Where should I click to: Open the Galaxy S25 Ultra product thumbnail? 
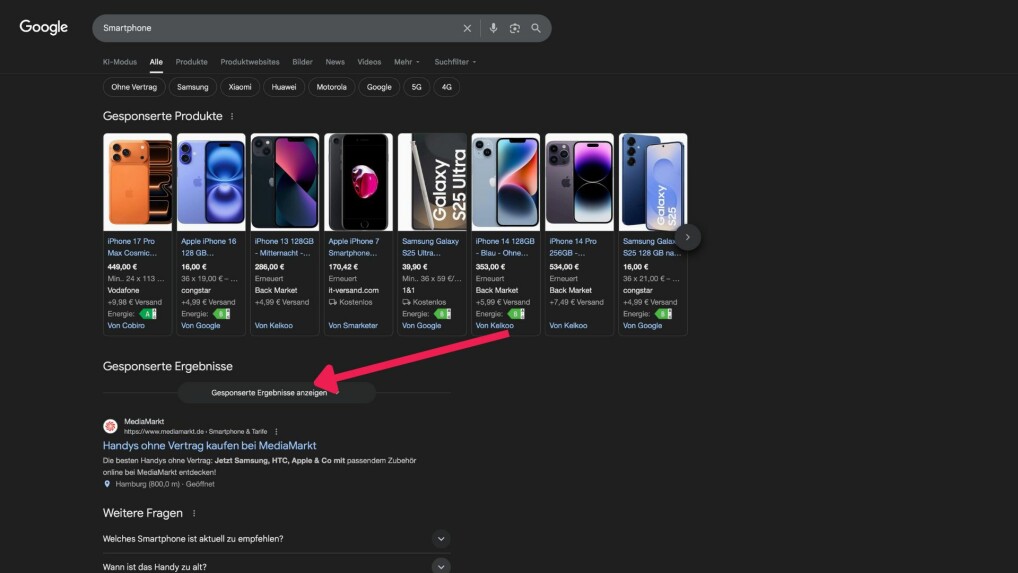tap(432, 182)
